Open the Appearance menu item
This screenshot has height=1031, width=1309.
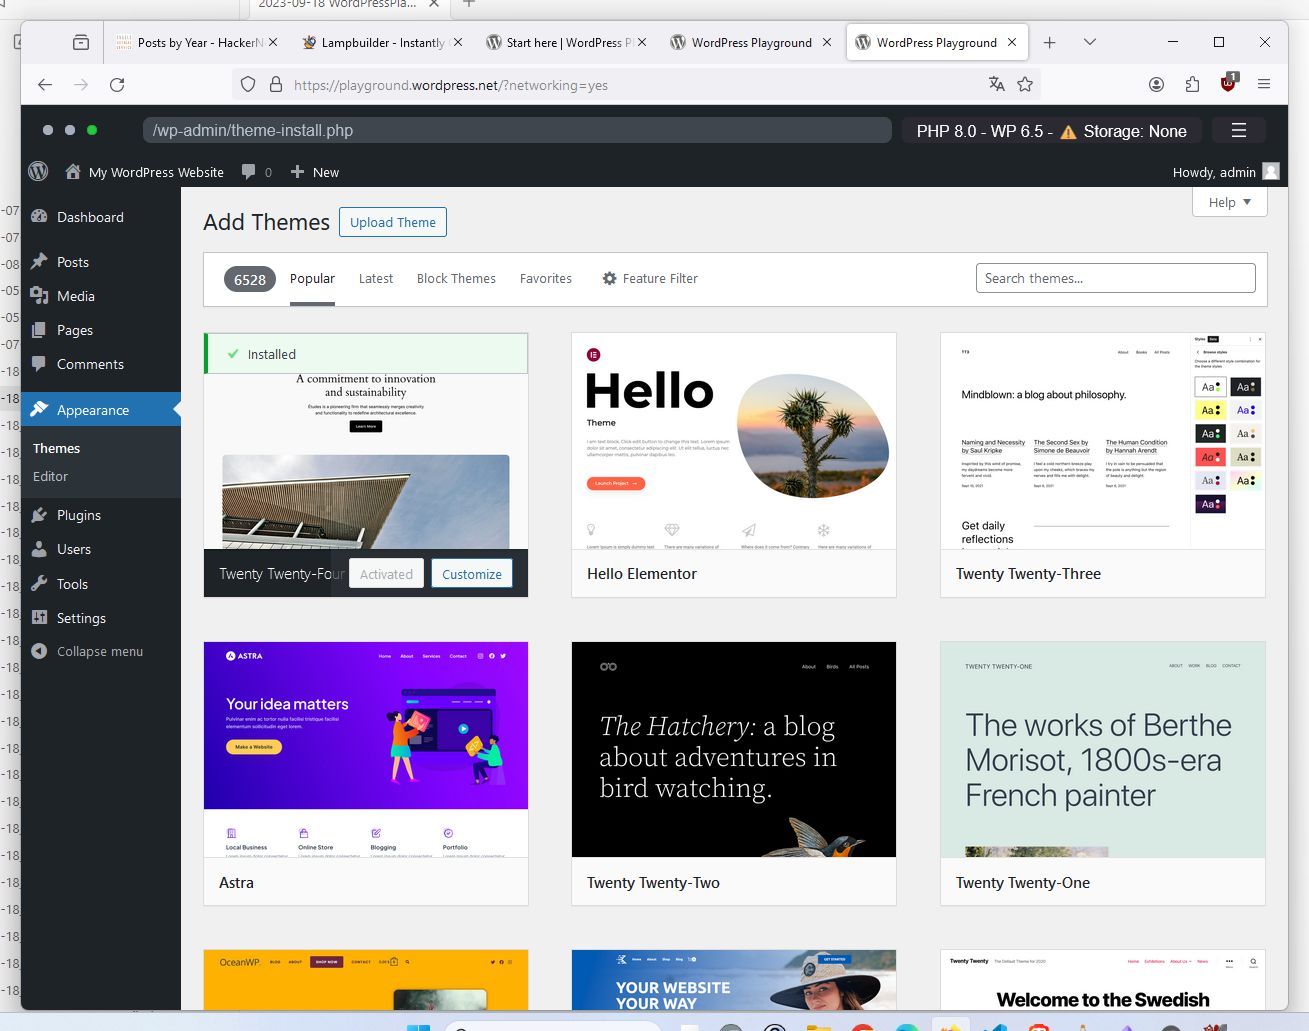pyautogui.click(x=100, y=410)
